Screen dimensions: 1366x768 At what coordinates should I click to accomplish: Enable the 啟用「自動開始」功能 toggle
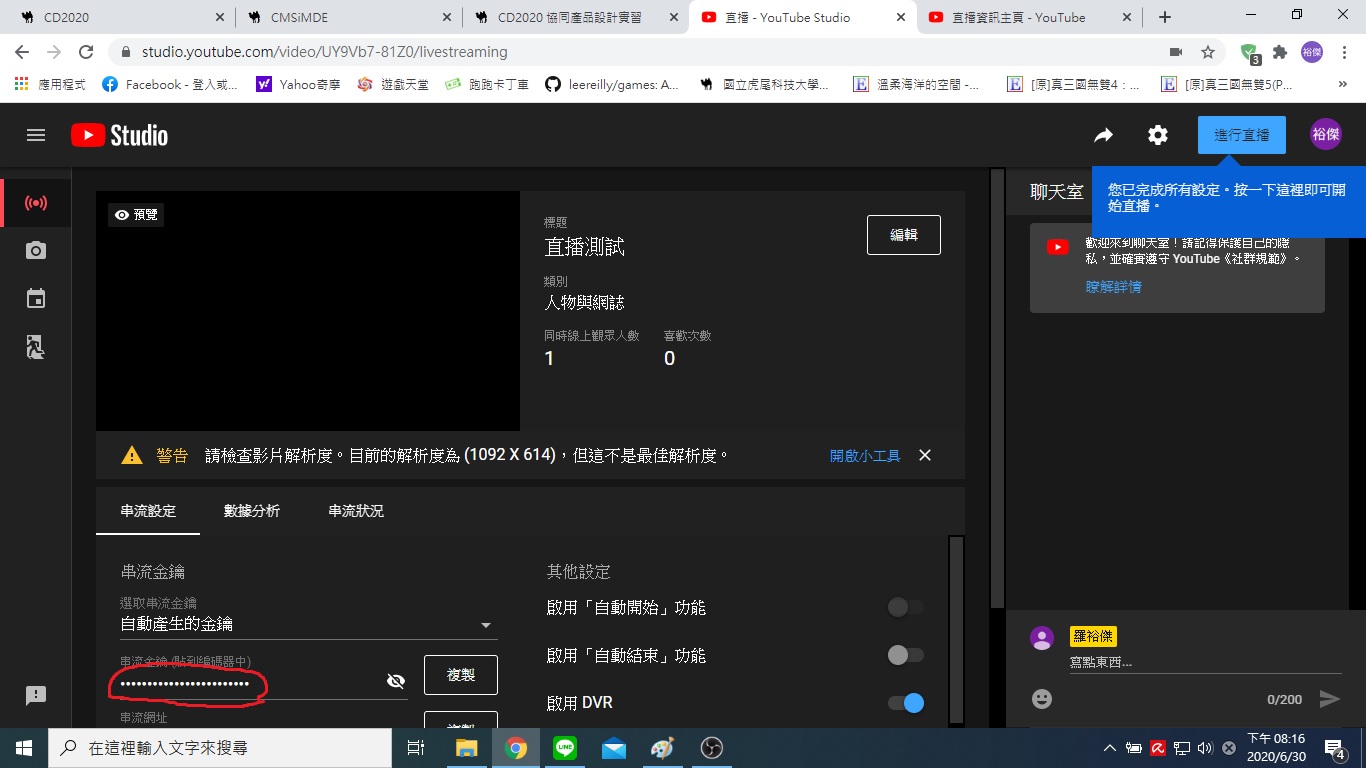(x=905, y=607)
